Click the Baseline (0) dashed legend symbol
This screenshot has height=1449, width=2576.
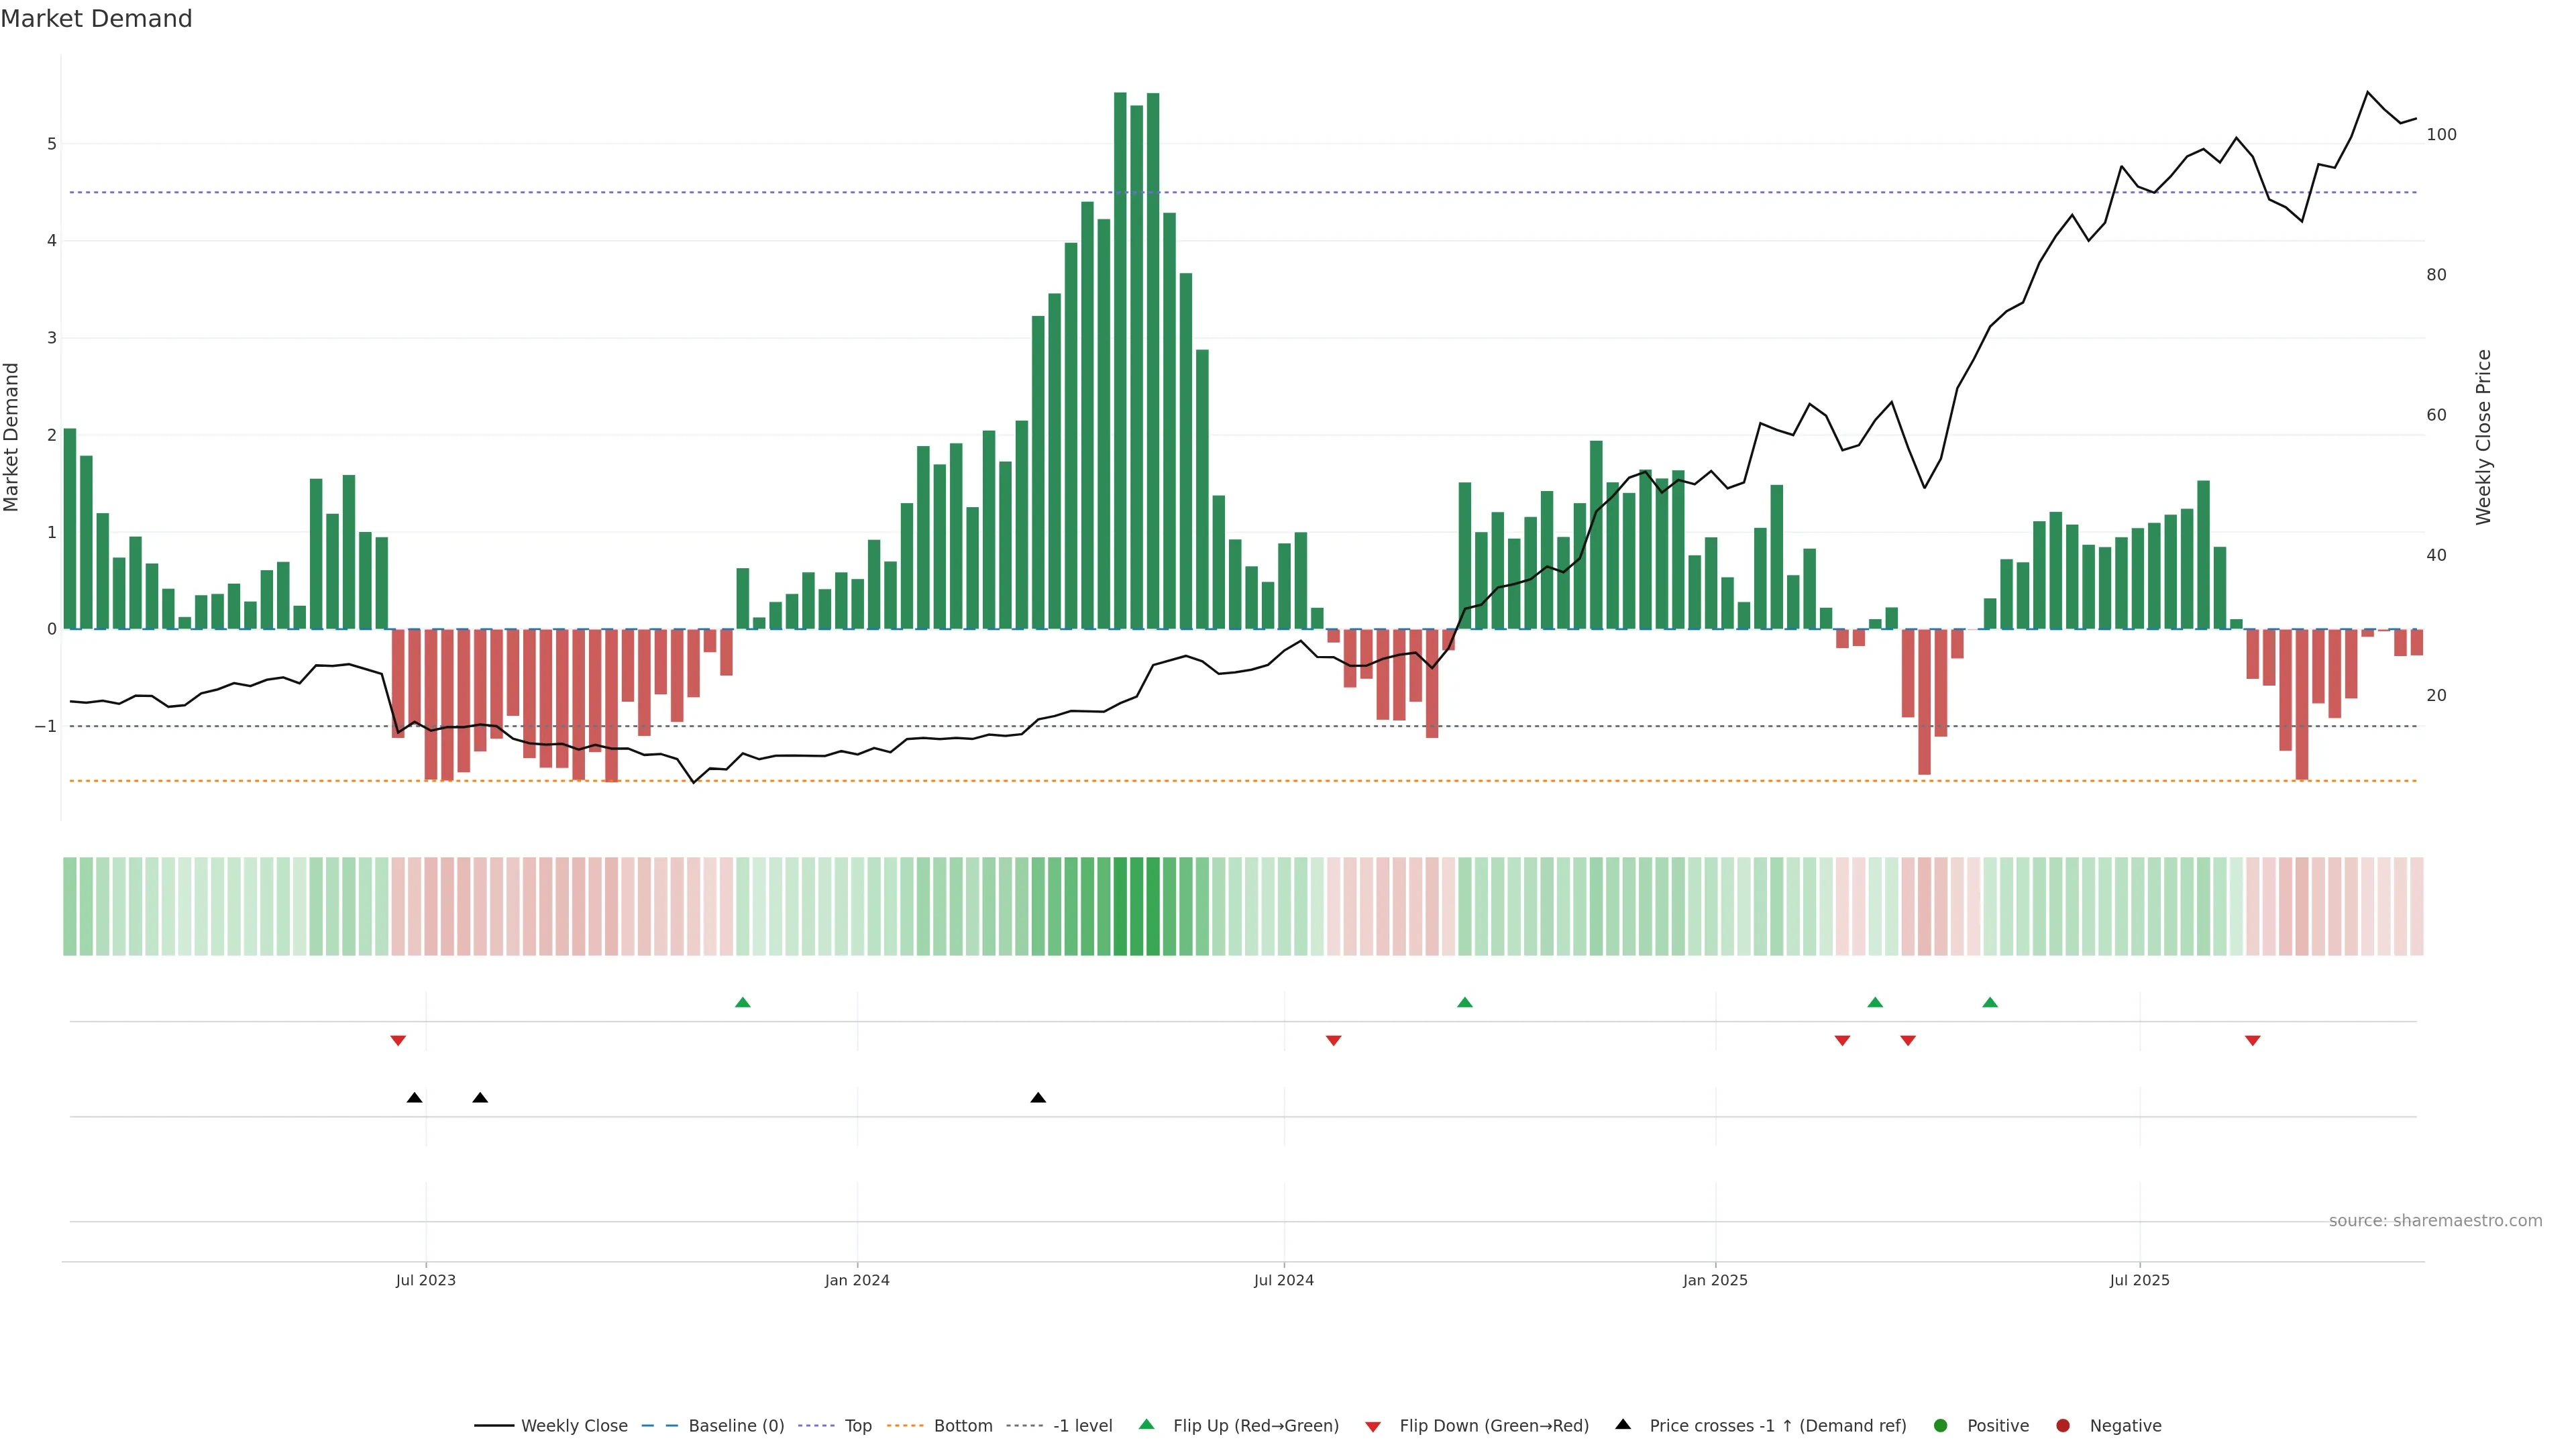(659, 1425)
